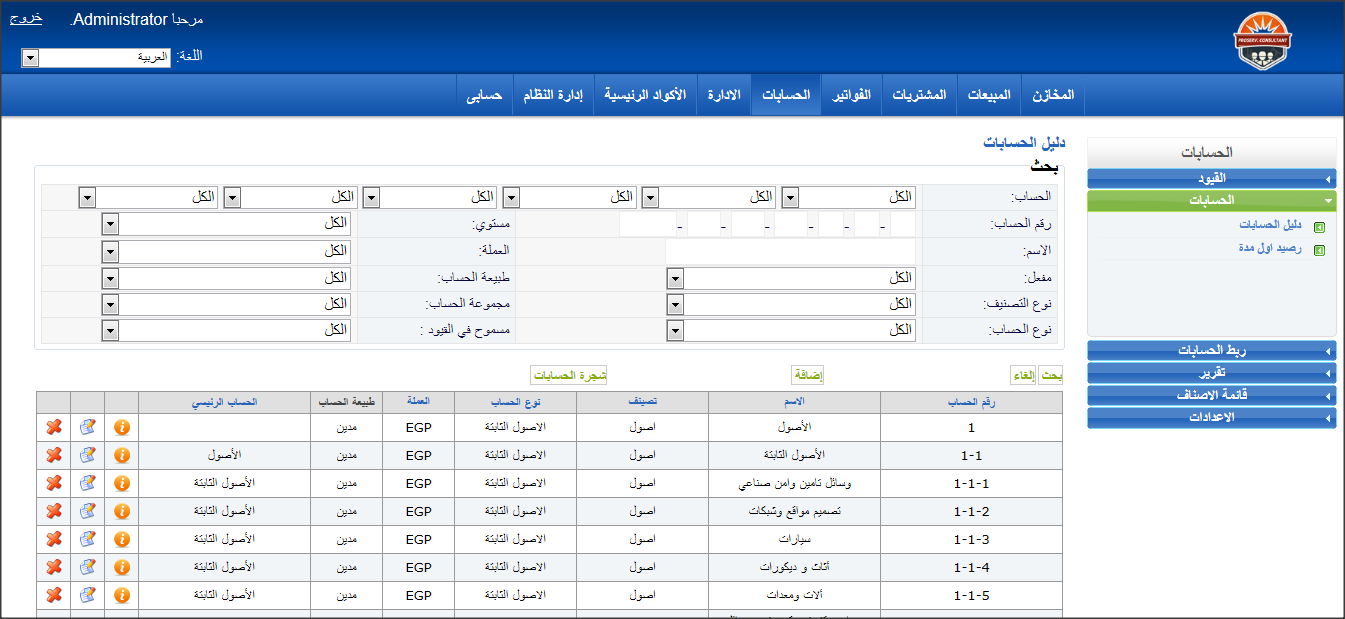Click delete icon for account 1-1-3 سيارات
Viewport: 1345px width, 619px height.
[x=54, y=539]
